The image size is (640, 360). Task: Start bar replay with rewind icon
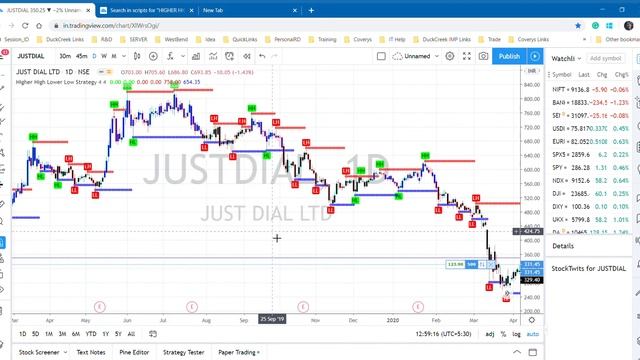(247, 56)
